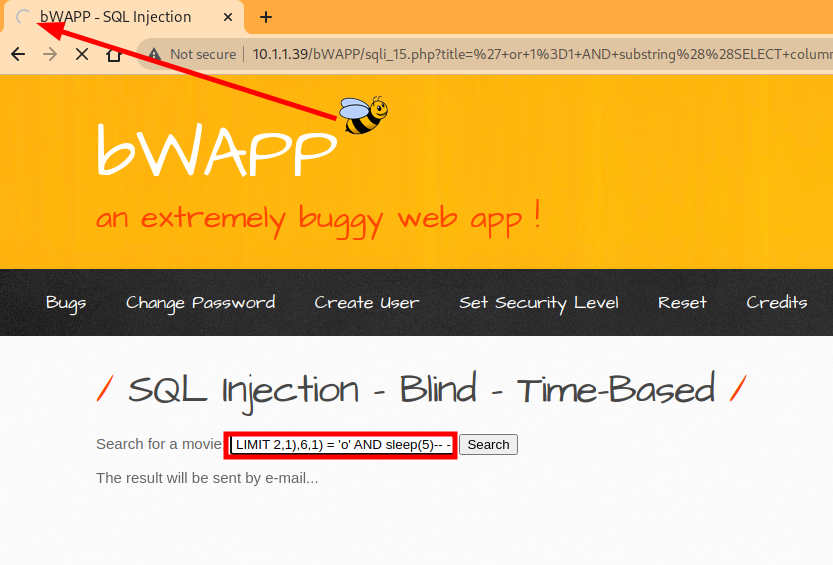Click the 'SQL Injection - Blind - Time-Based' heading
Screen dimensions: 833x565
coord(422,390)
